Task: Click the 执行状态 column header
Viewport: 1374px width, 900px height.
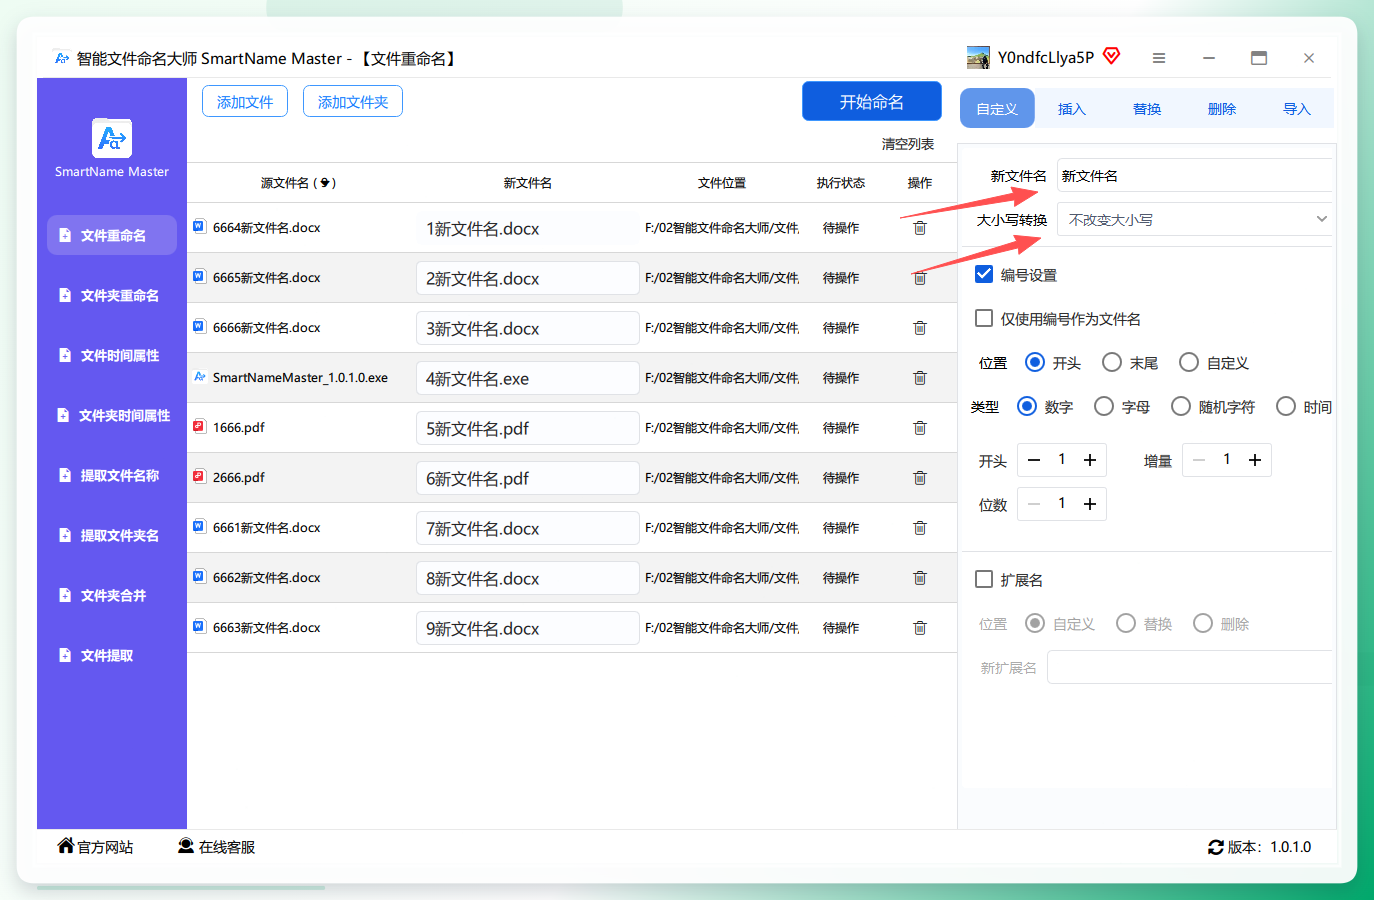Action: (840, 183)
